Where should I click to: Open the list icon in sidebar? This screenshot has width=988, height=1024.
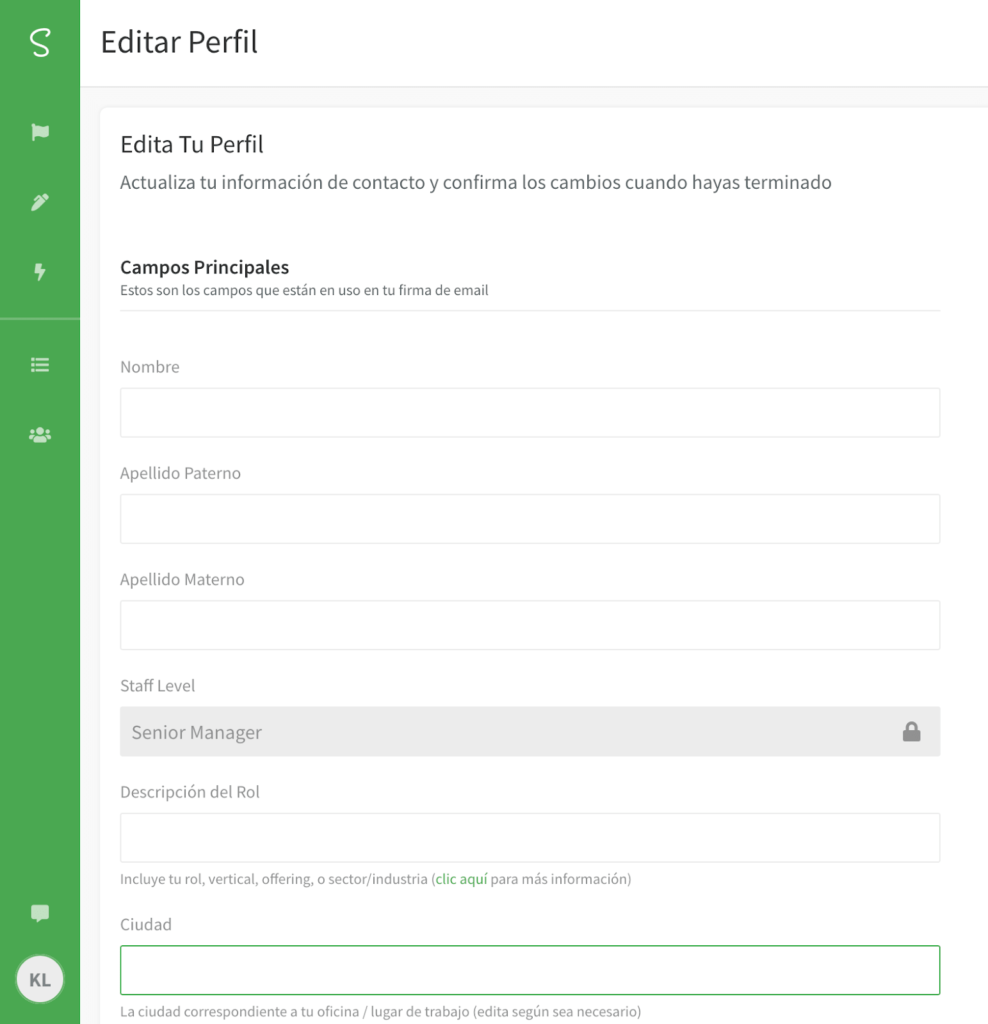coord(40,364)
